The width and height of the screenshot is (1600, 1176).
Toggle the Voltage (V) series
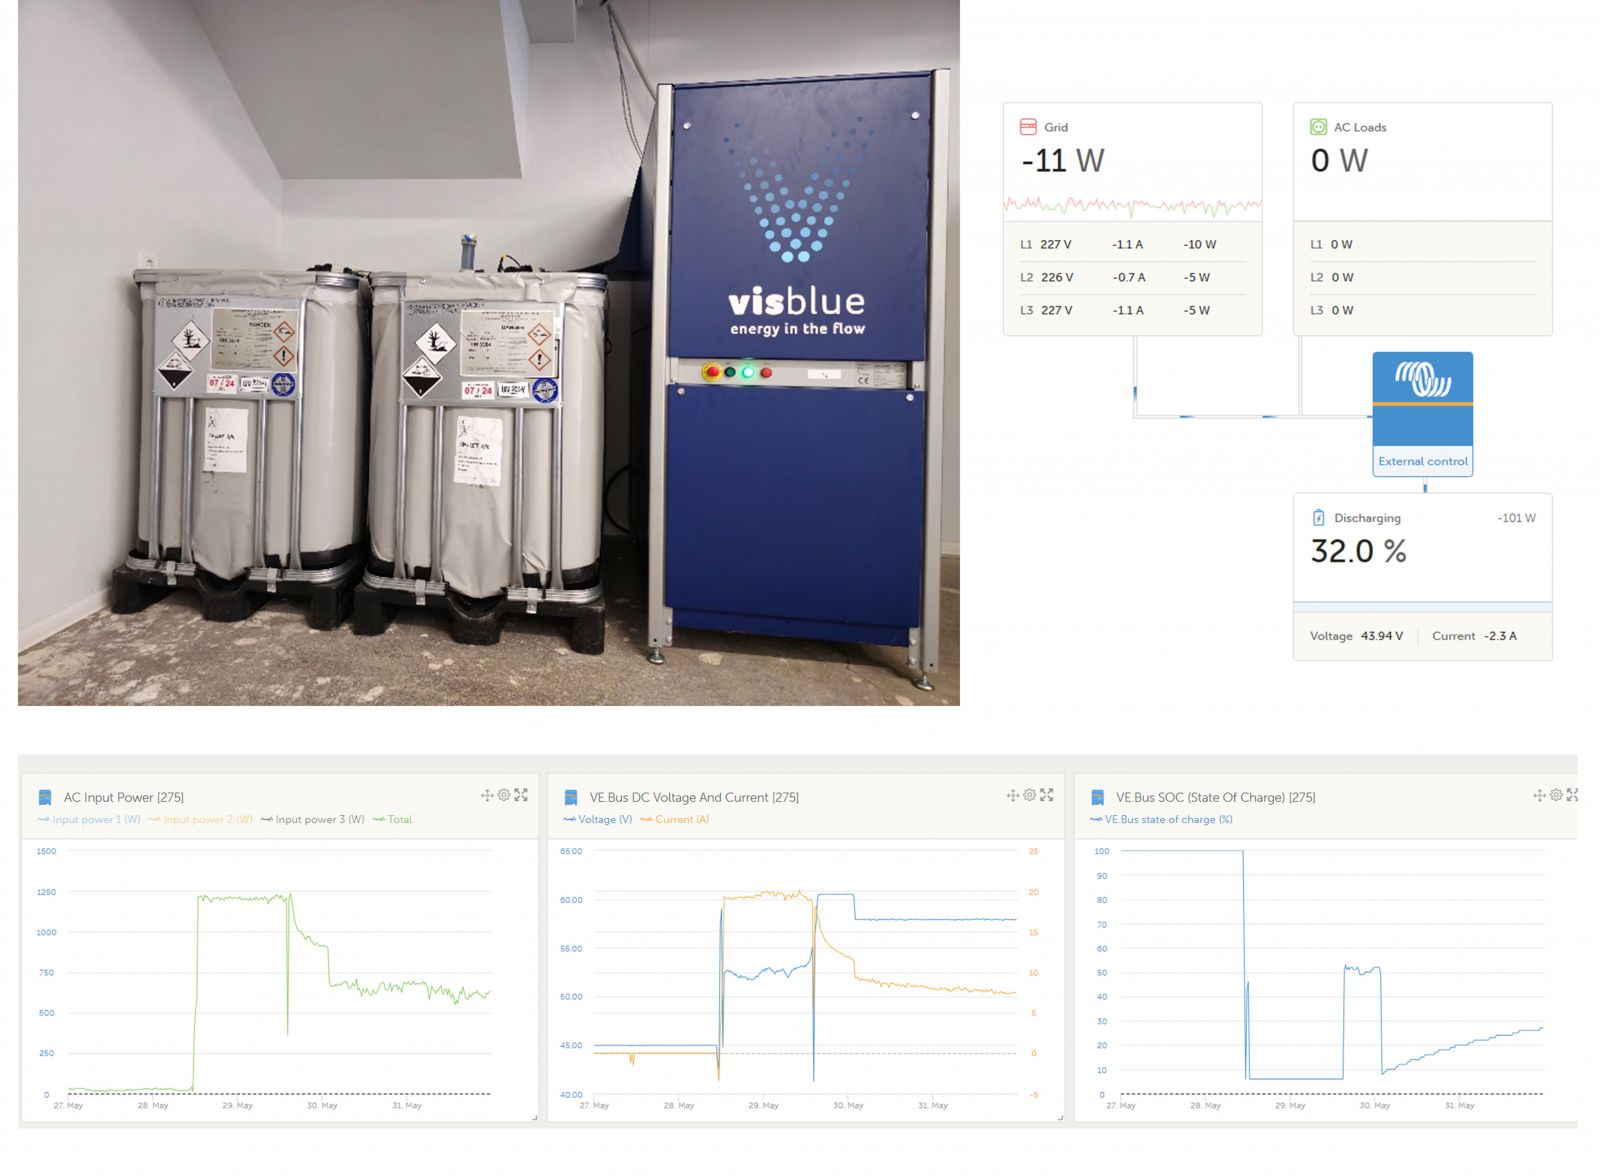coord(597,819)
